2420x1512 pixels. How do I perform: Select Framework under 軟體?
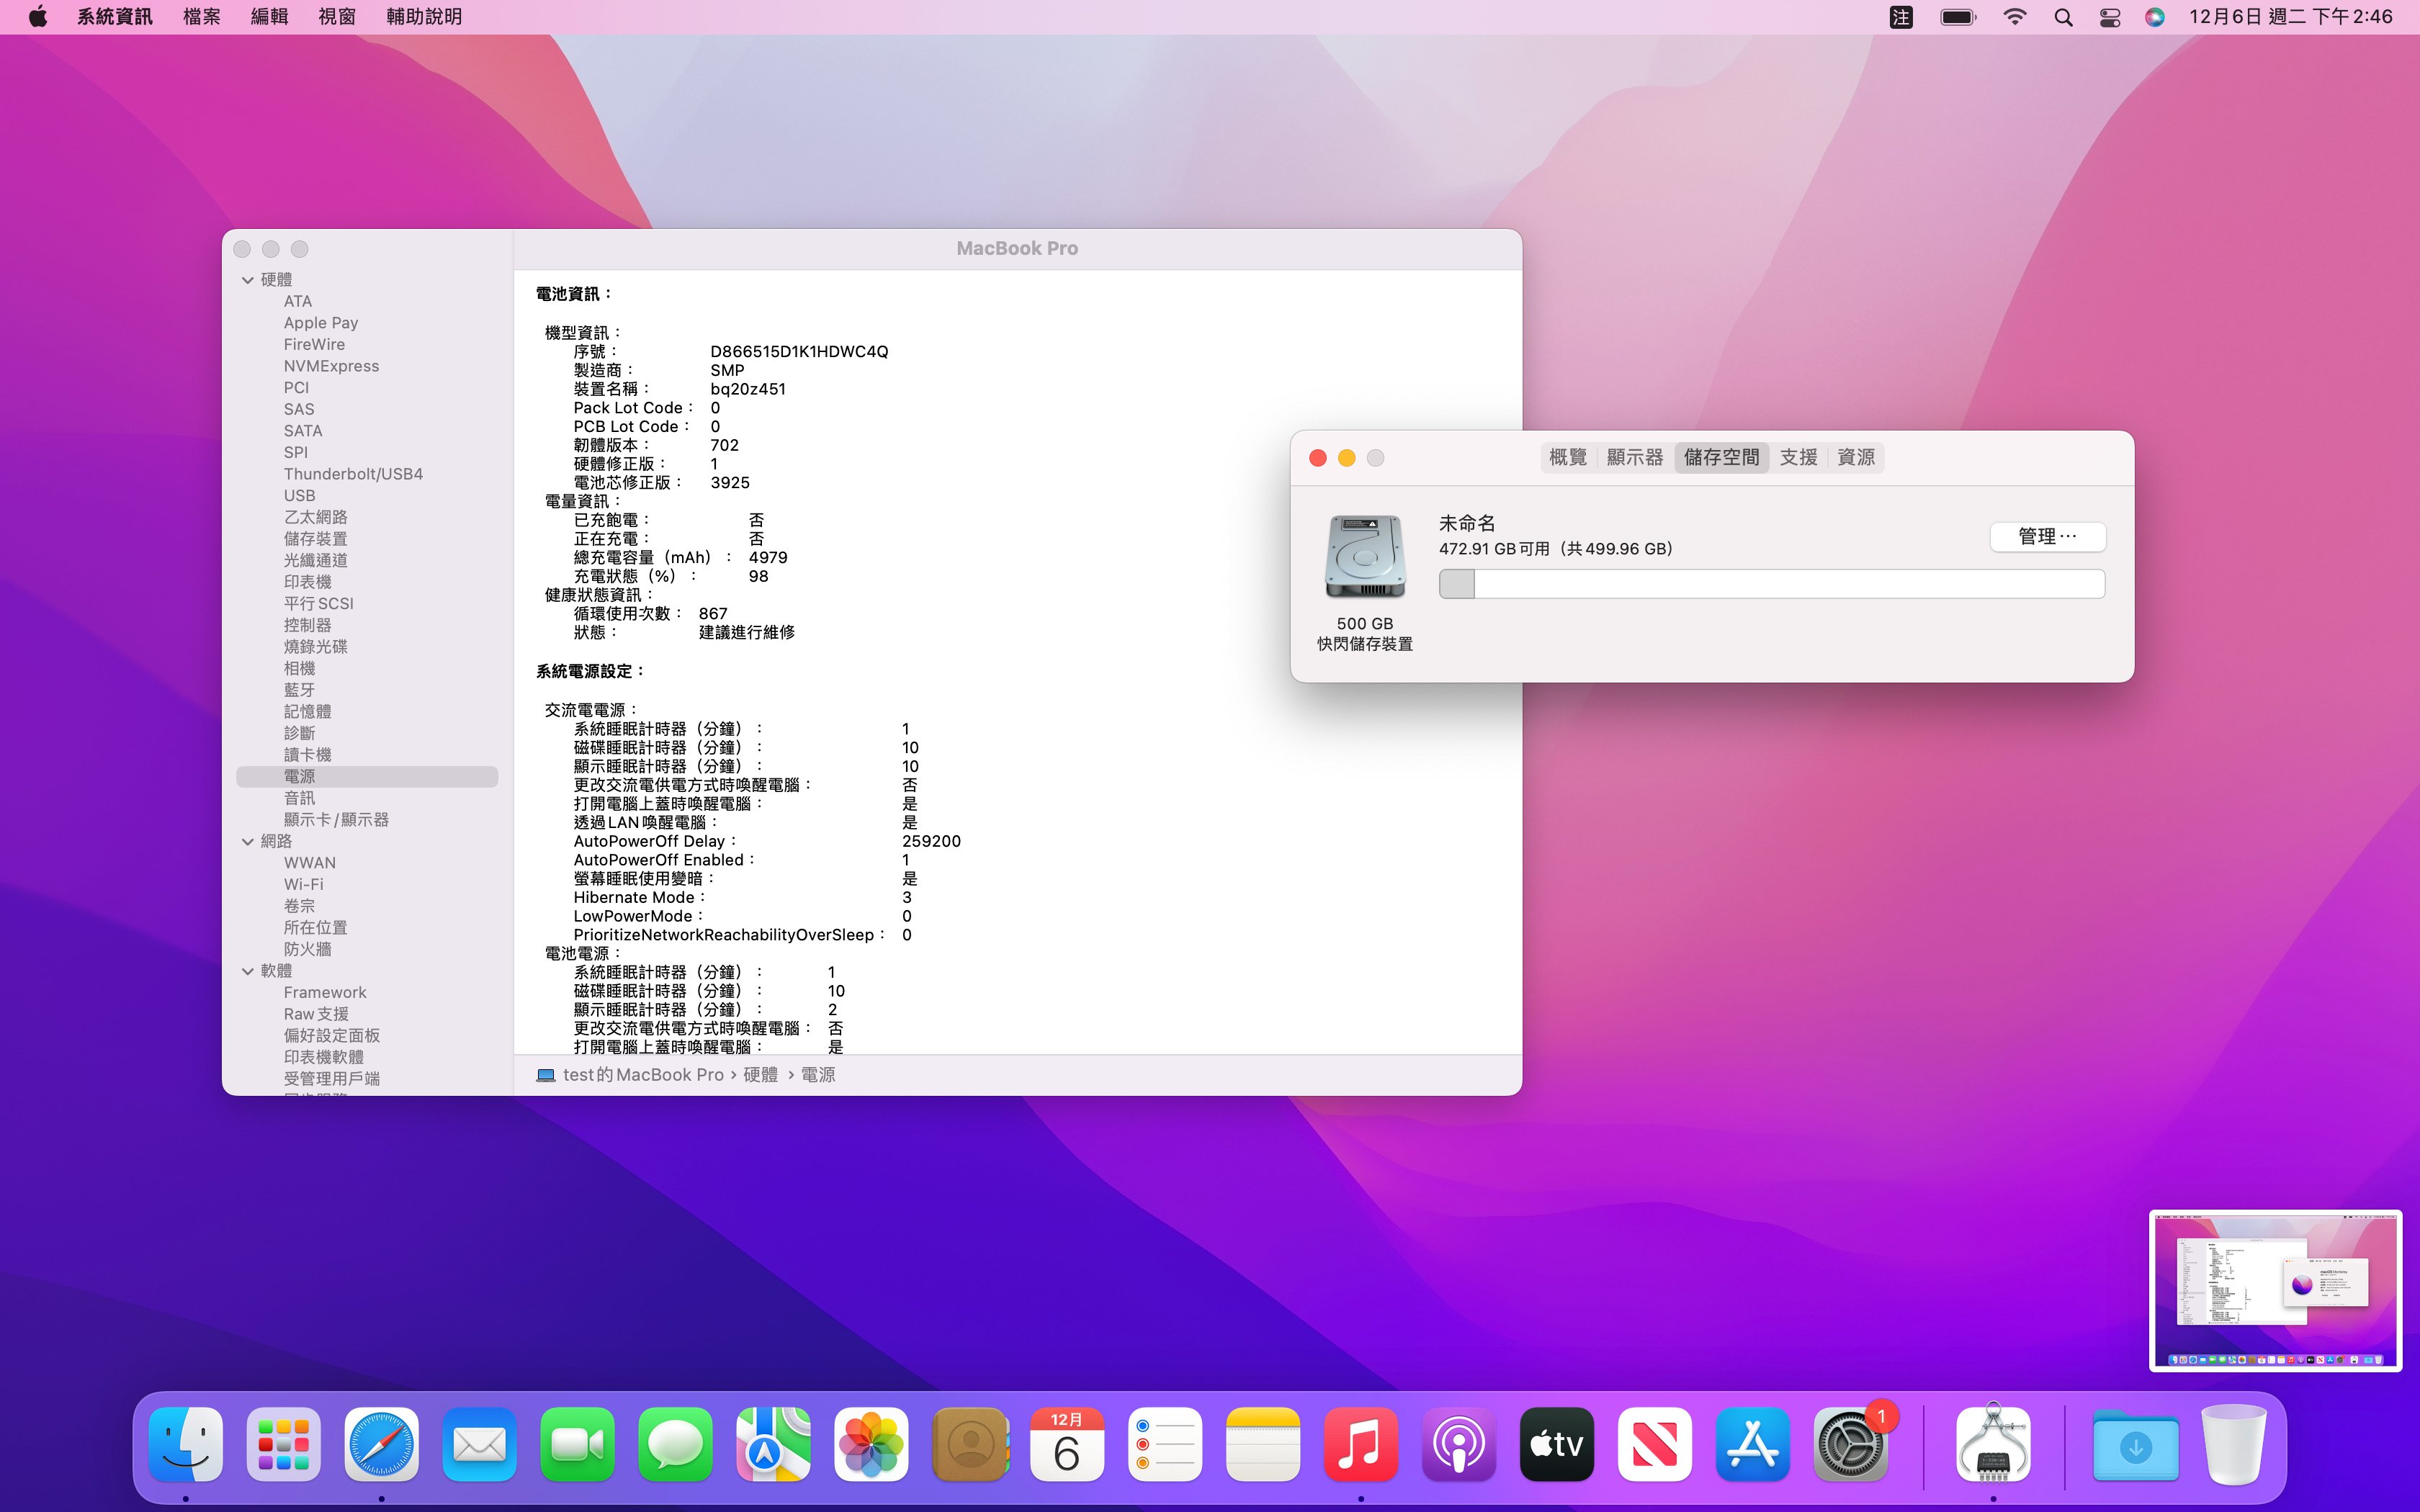click(x=325, y=992)
